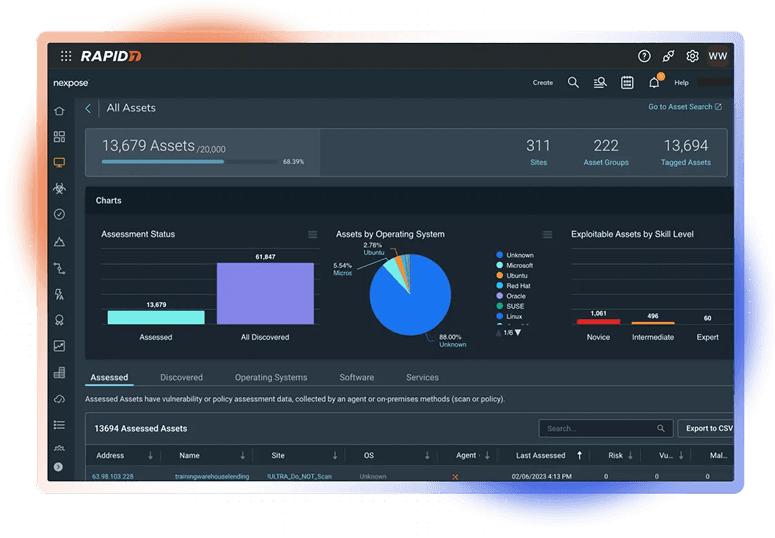This screenshot has height=538, width=775.
Task: Open the app launcher grid icon
Action: tap(66, 56)
